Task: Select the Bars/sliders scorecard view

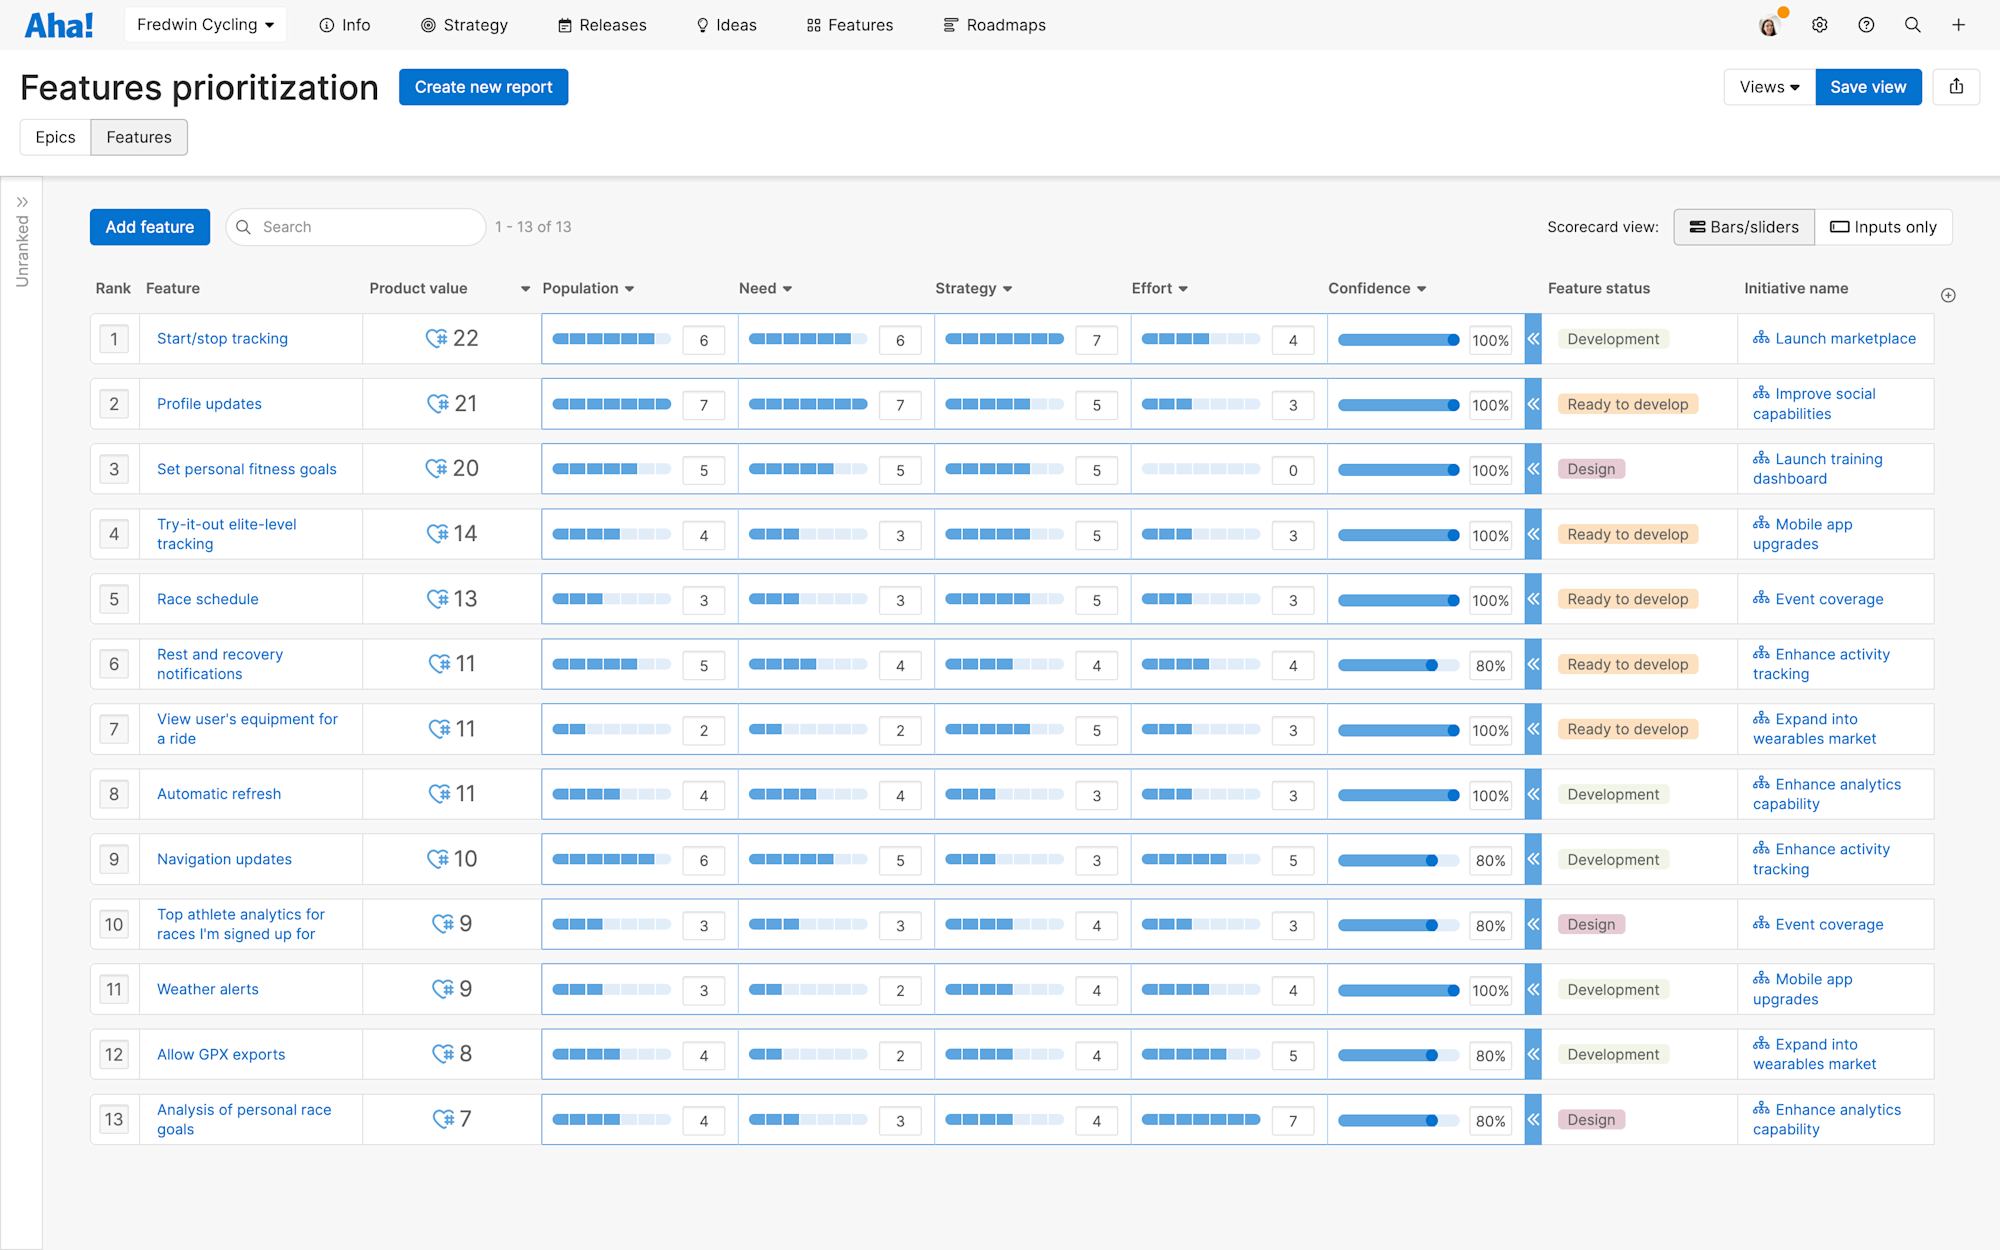Action: click(x=1744, y=227)
